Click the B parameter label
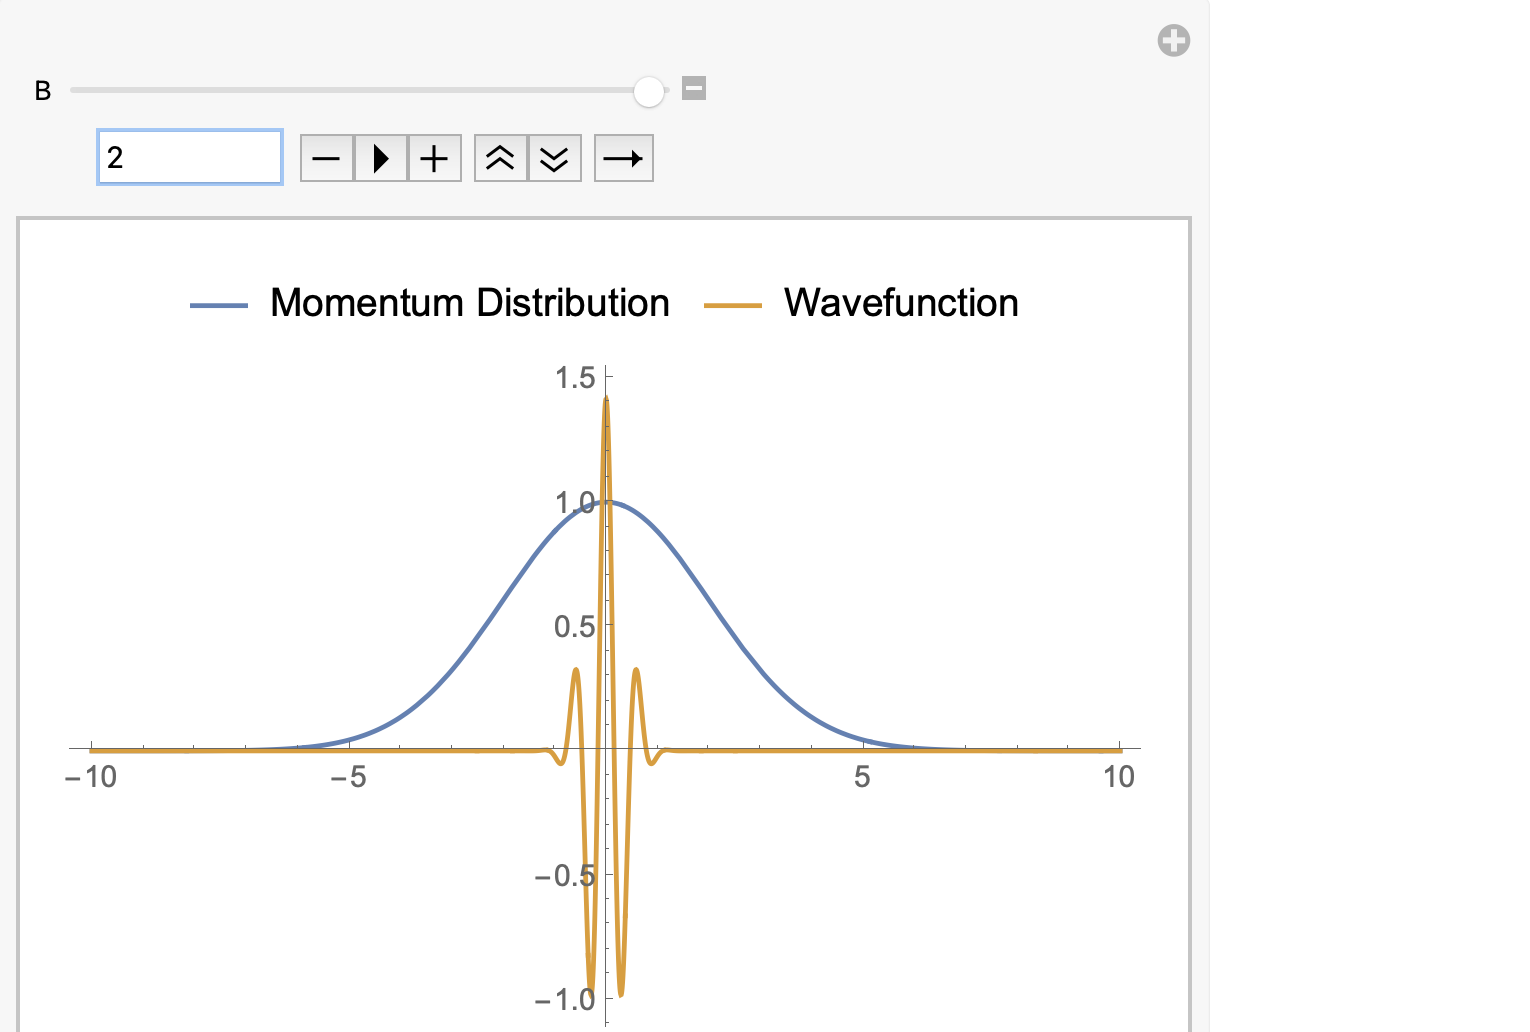 click(43, 91)
